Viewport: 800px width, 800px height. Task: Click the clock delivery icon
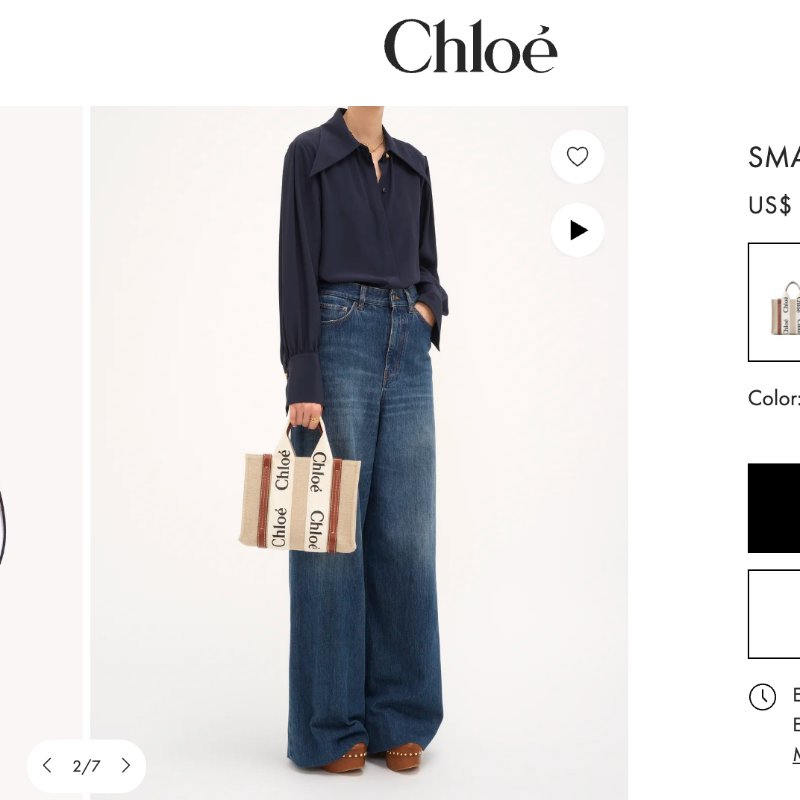pyautogui.click(x=762, y=696)
